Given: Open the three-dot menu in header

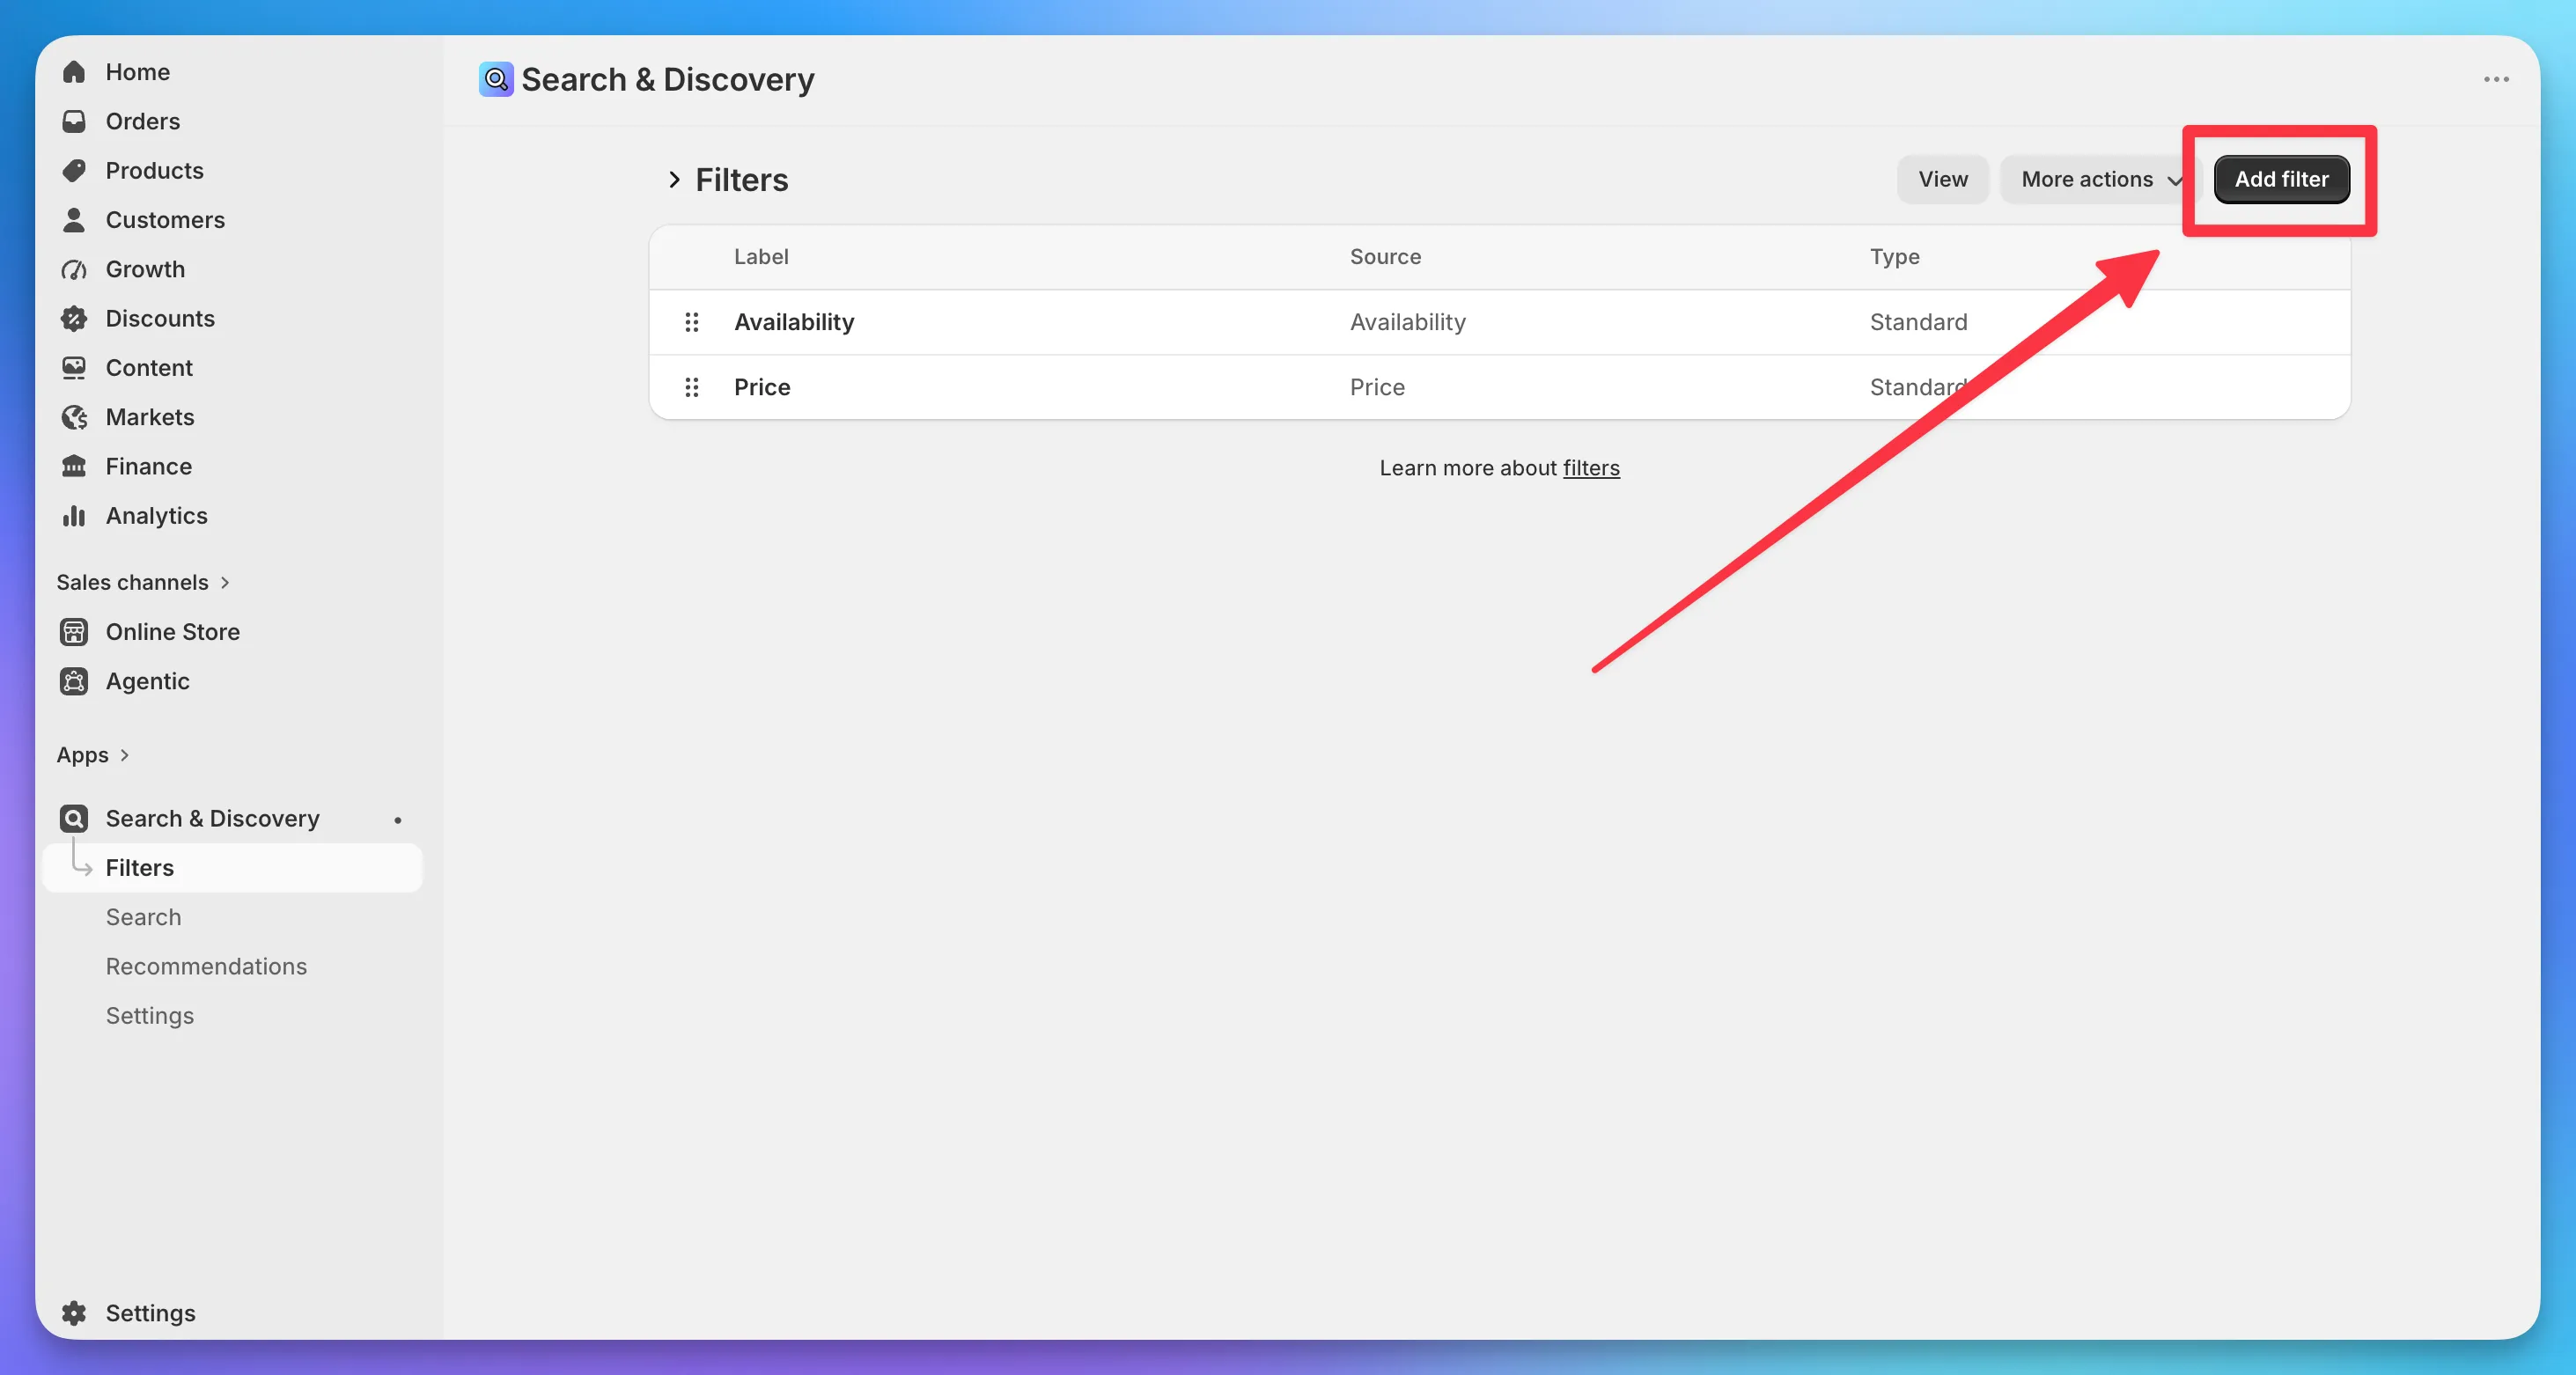Looking at the screenshot, I should point(2496,79).
